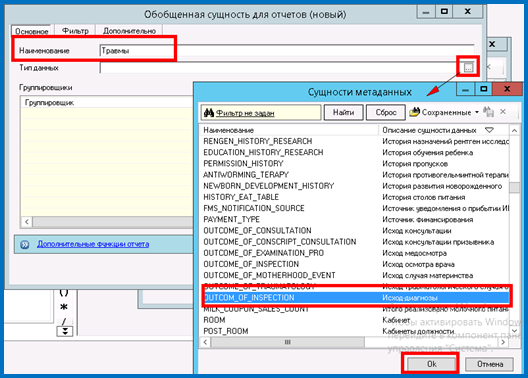The height and width of the screenshot is (378, 528).
Task: Click the Найти button
Action: (x=343, y=112)
